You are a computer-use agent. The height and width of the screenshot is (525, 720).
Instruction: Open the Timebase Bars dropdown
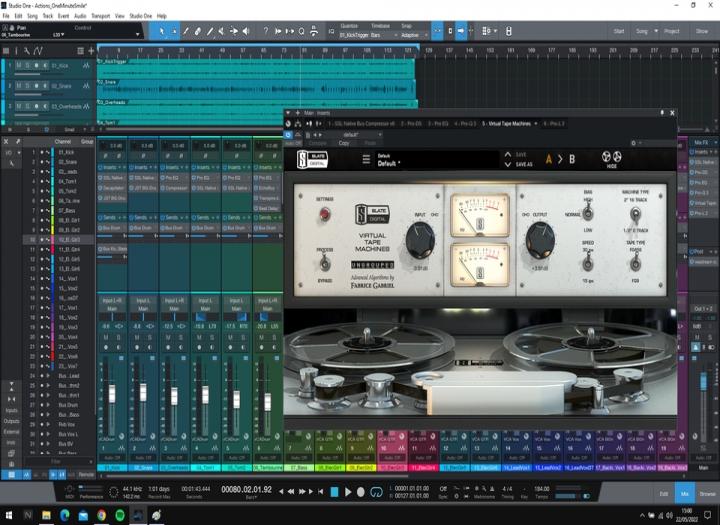click(x=384, y=35)
